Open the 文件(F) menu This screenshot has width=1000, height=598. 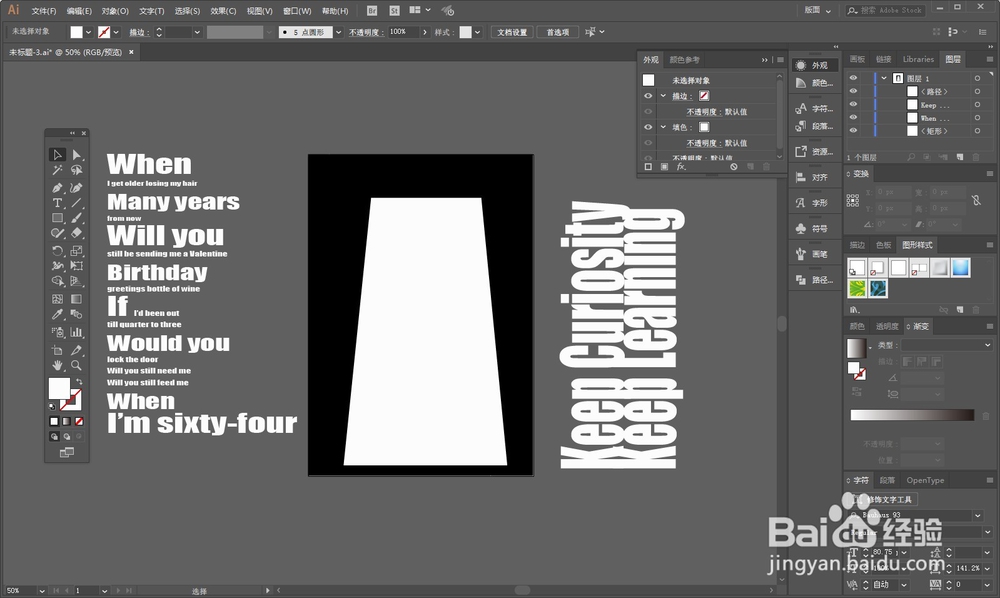point(44,11)
